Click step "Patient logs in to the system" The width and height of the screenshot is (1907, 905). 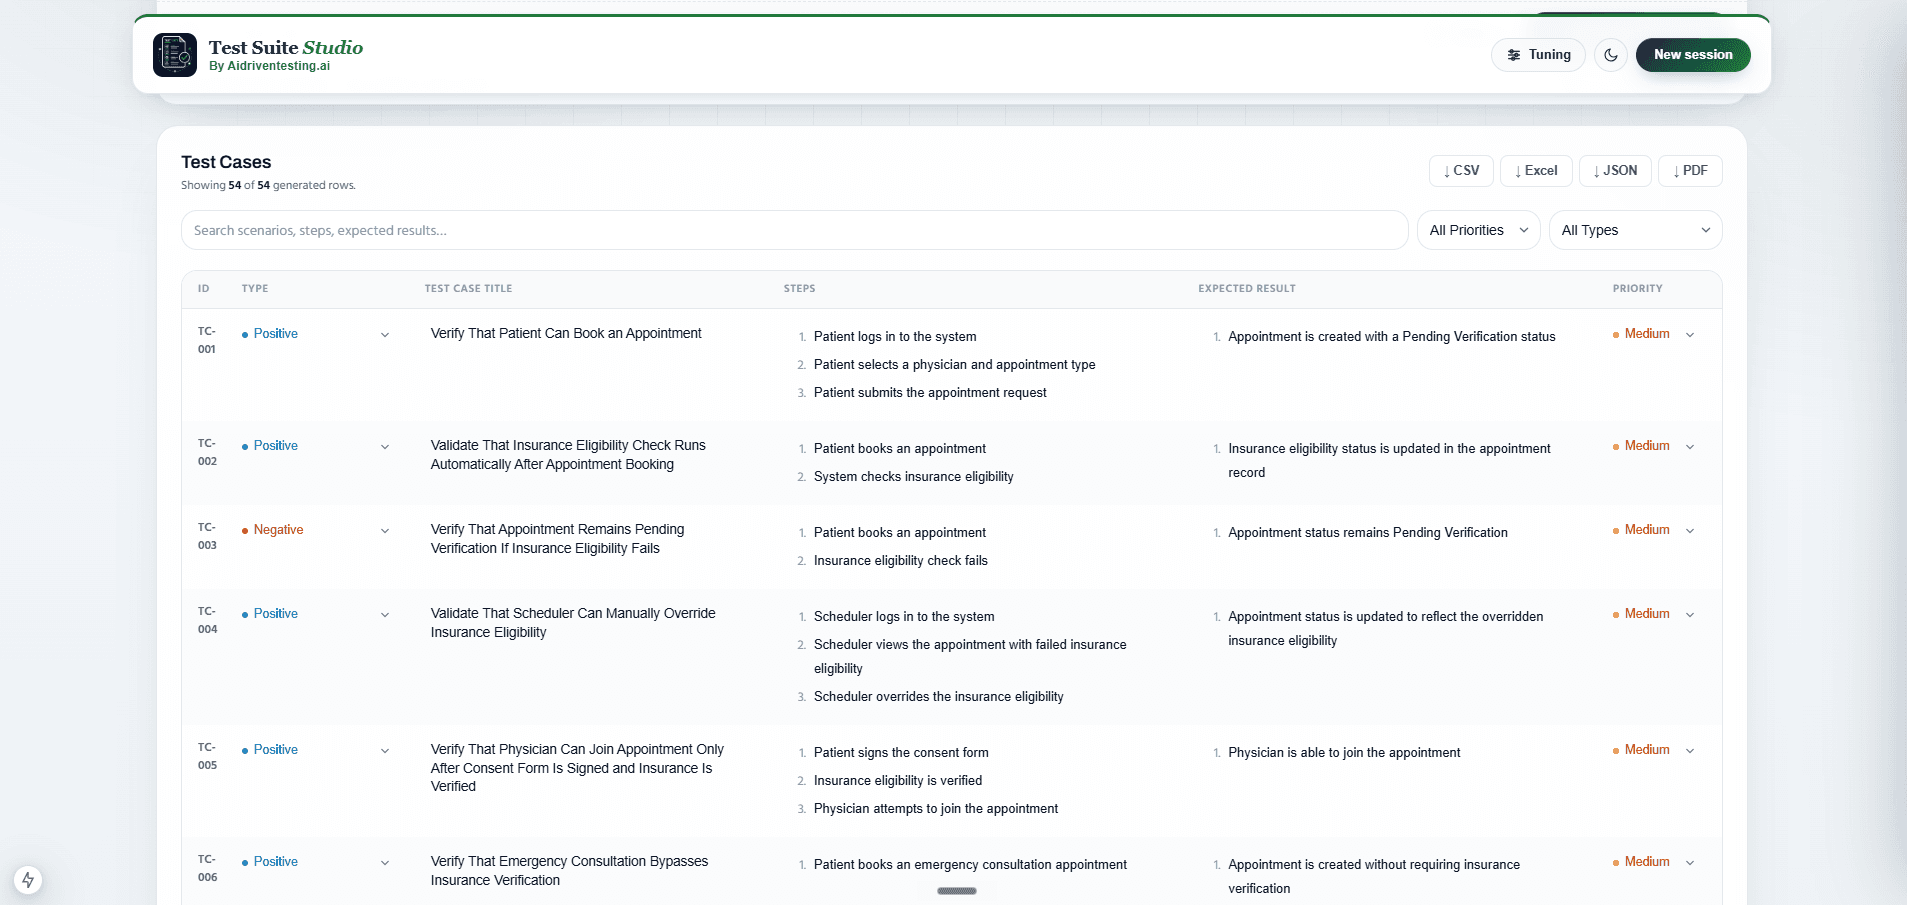pyautogui.click(x=895, y=337)
